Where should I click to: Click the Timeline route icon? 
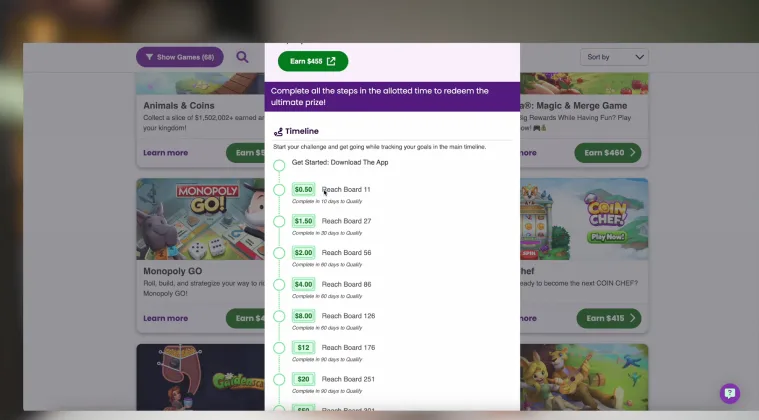coord(278,132)
